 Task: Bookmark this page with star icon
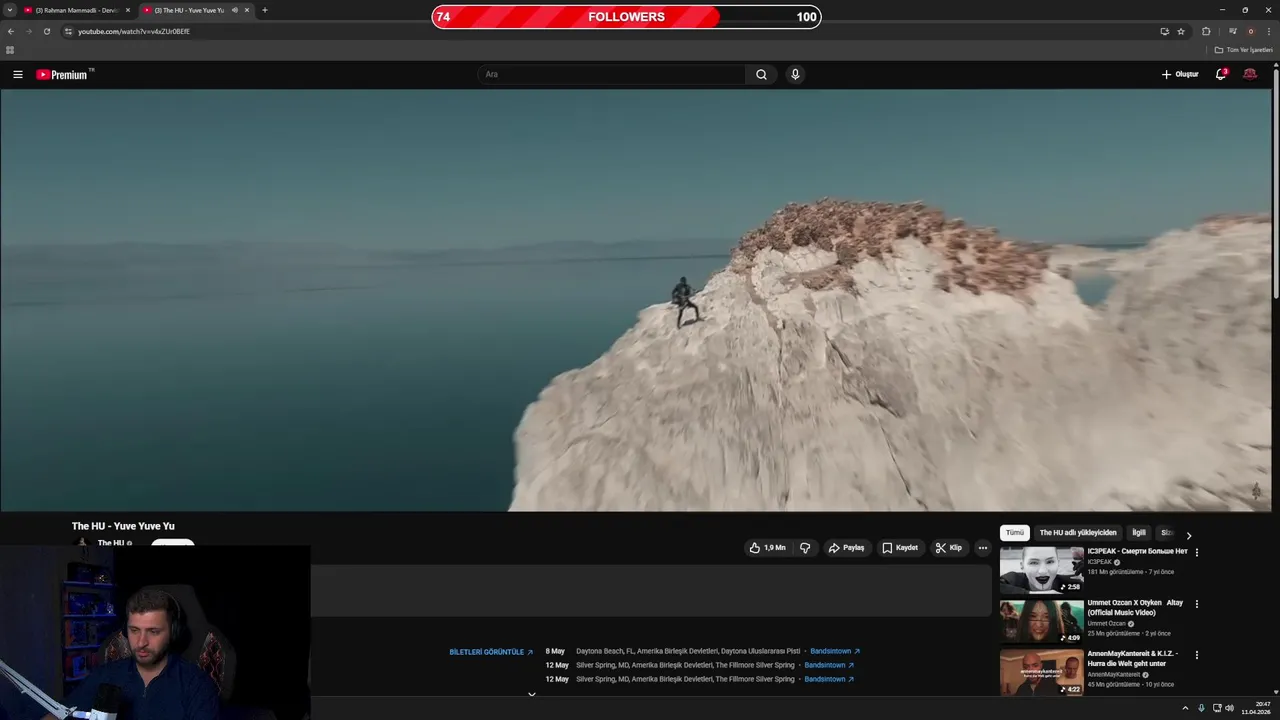click(x=1181, y=31)
